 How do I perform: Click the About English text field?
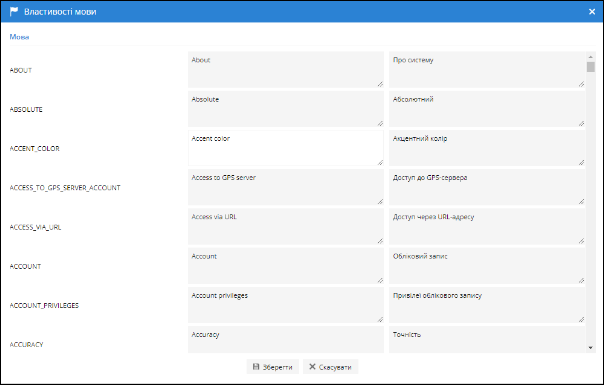[x=286, y=70]
